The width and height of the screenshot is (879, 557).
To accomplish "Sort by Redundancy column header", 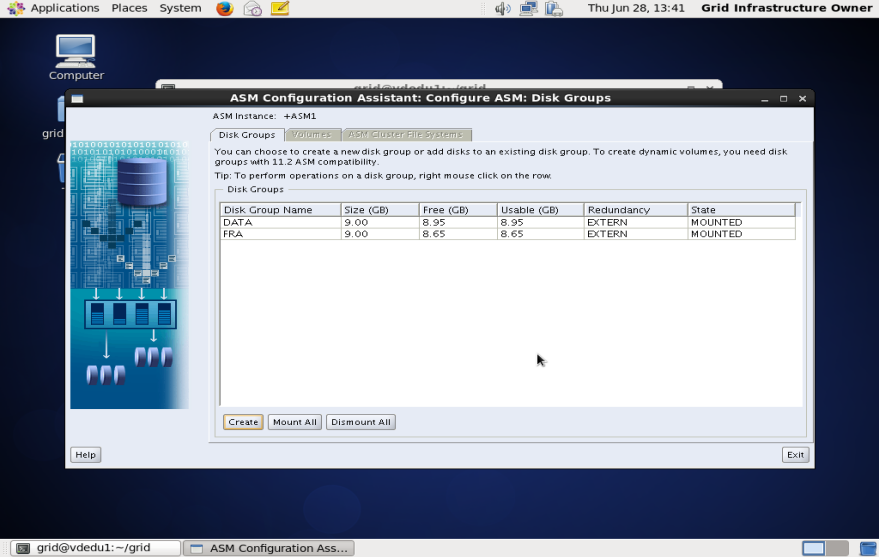I will pyautogui.click(x=636, y=210).
